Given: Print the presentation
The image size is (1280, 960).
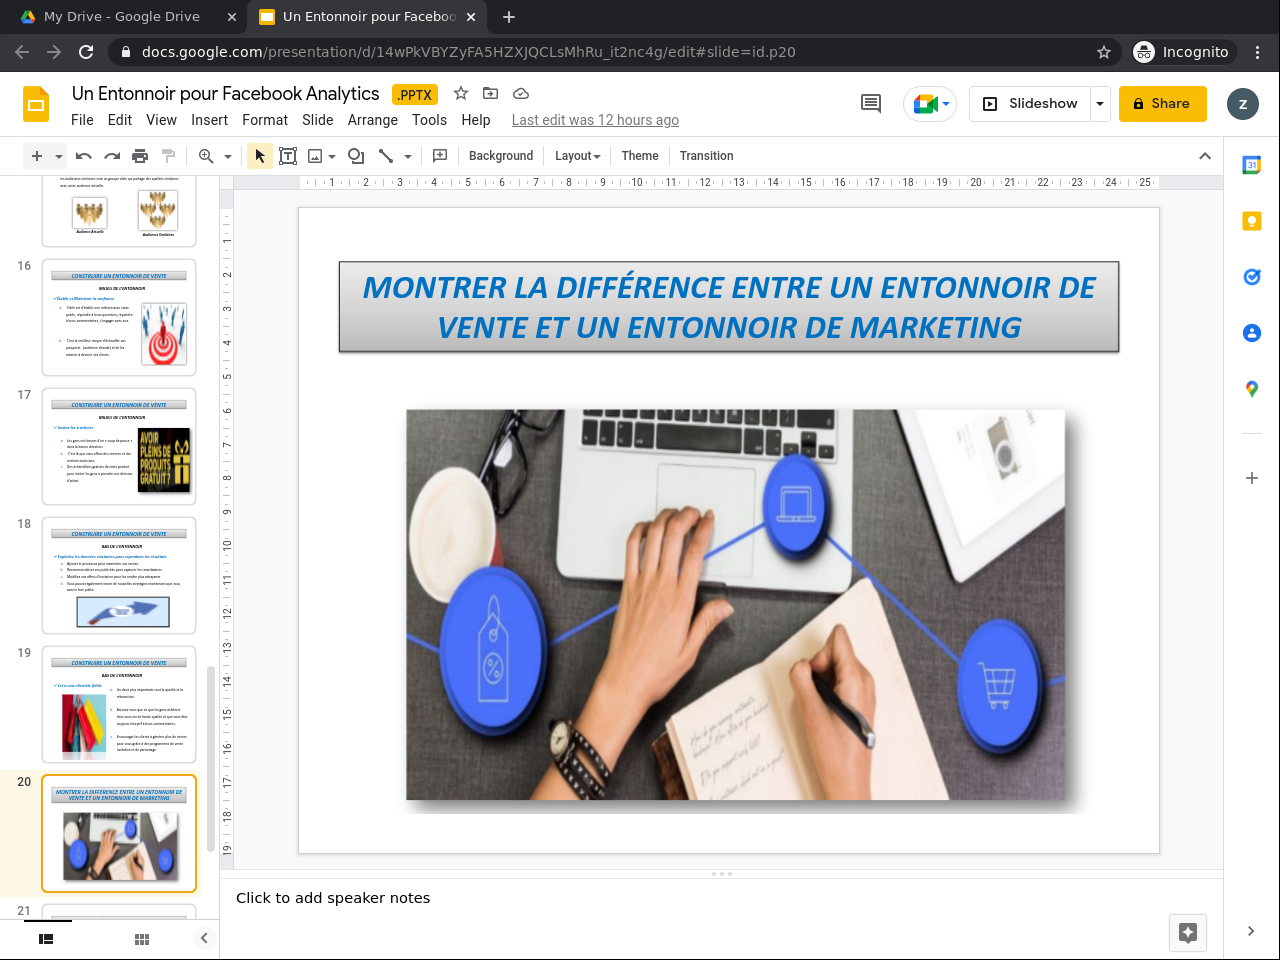Looking at the screenshot, I should (140, 156).
